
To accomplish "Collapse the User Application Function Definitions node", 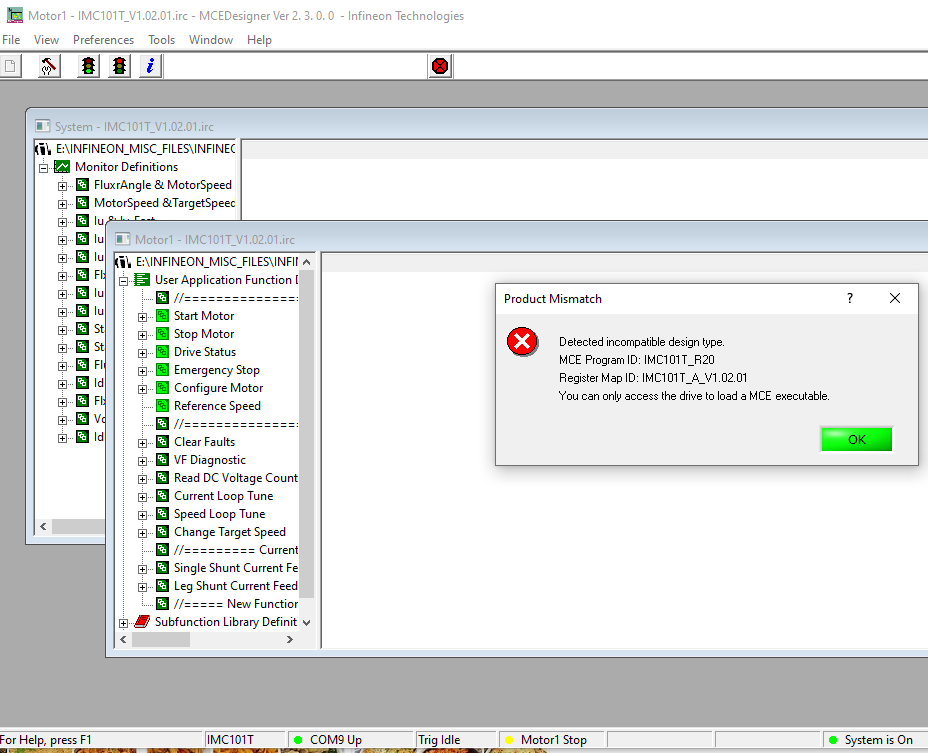I will point(124,279).
